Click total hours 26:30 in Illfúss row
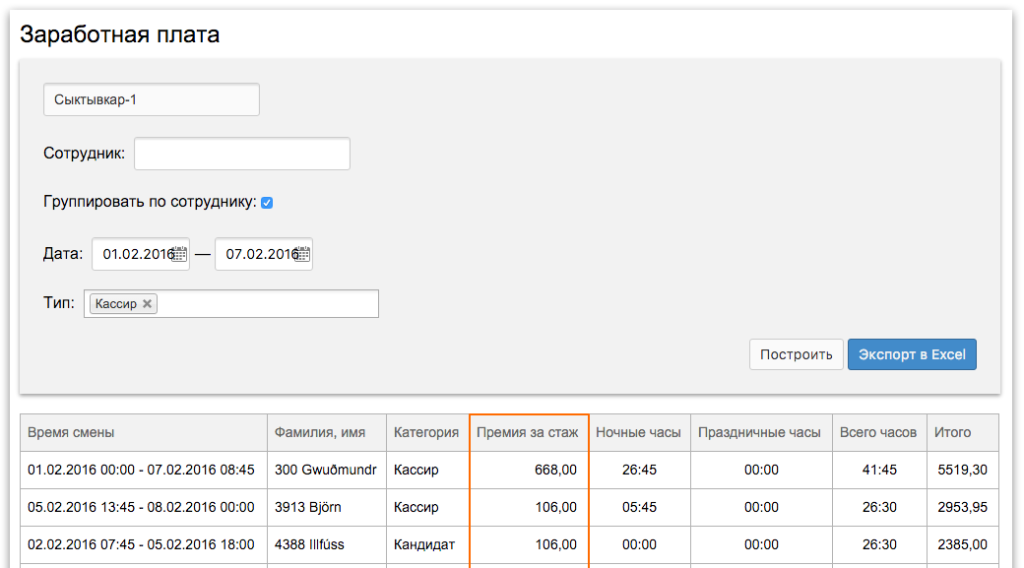Viewport: 1024px width, 568px height. coord(879,544)
